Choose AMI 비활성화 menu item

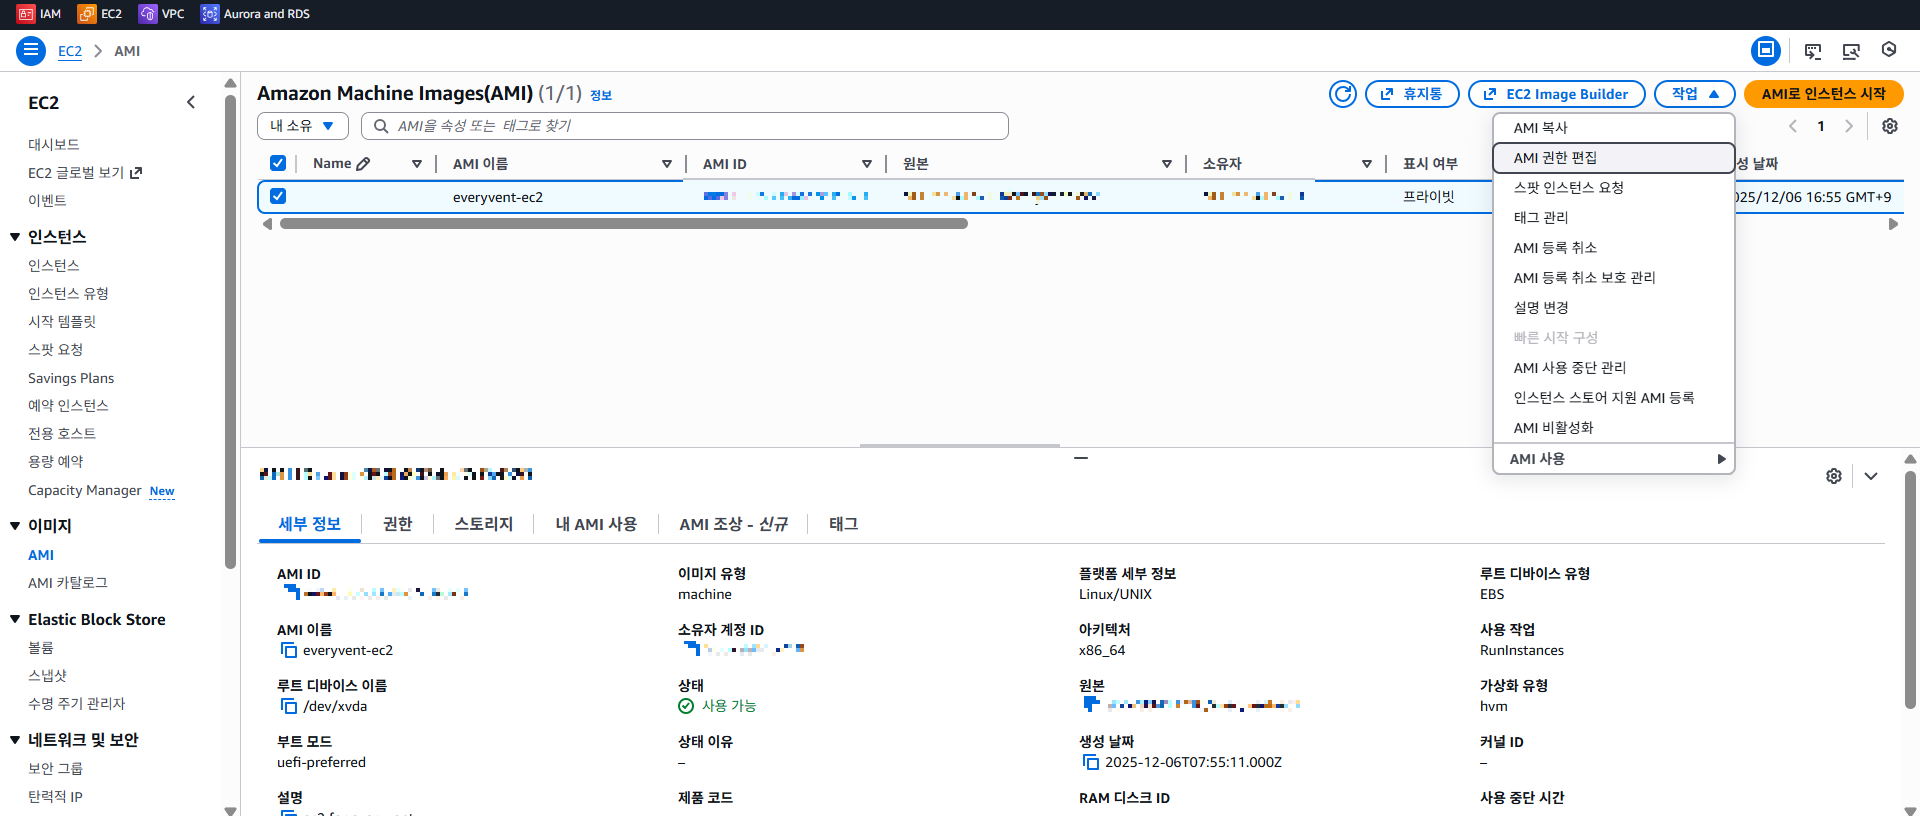(x=1613, y=428)
